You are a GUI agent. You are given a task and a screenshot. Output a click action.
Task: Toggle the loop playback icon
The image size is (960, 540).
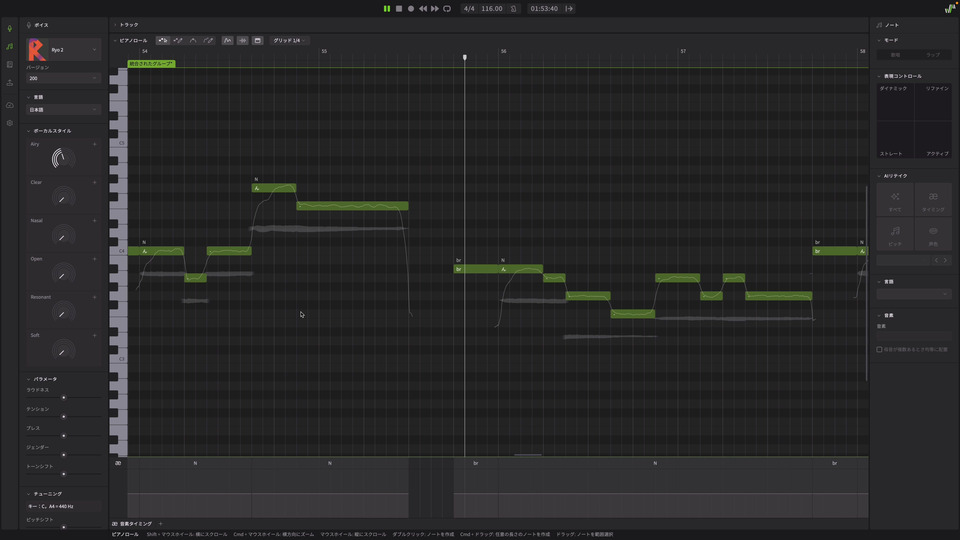click(447, 9)
